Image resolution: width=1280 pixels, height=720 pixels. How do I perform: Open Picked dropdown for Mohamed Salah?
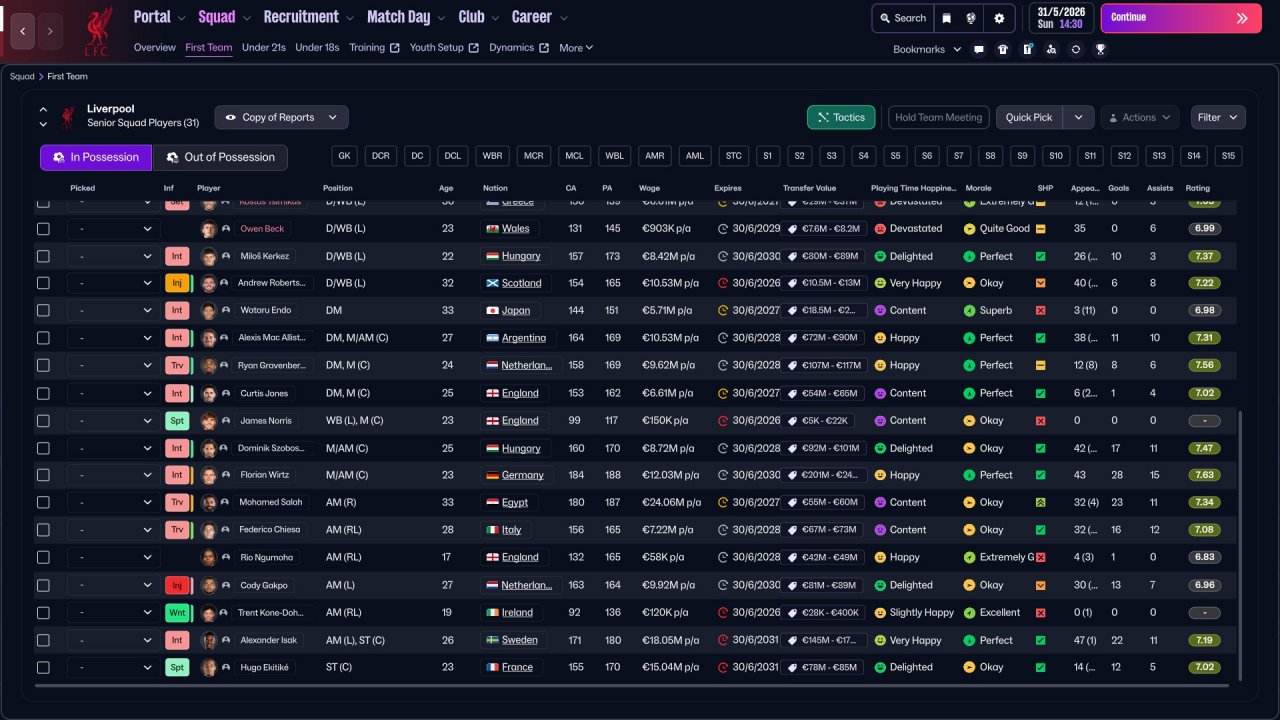tap(113, 503)
